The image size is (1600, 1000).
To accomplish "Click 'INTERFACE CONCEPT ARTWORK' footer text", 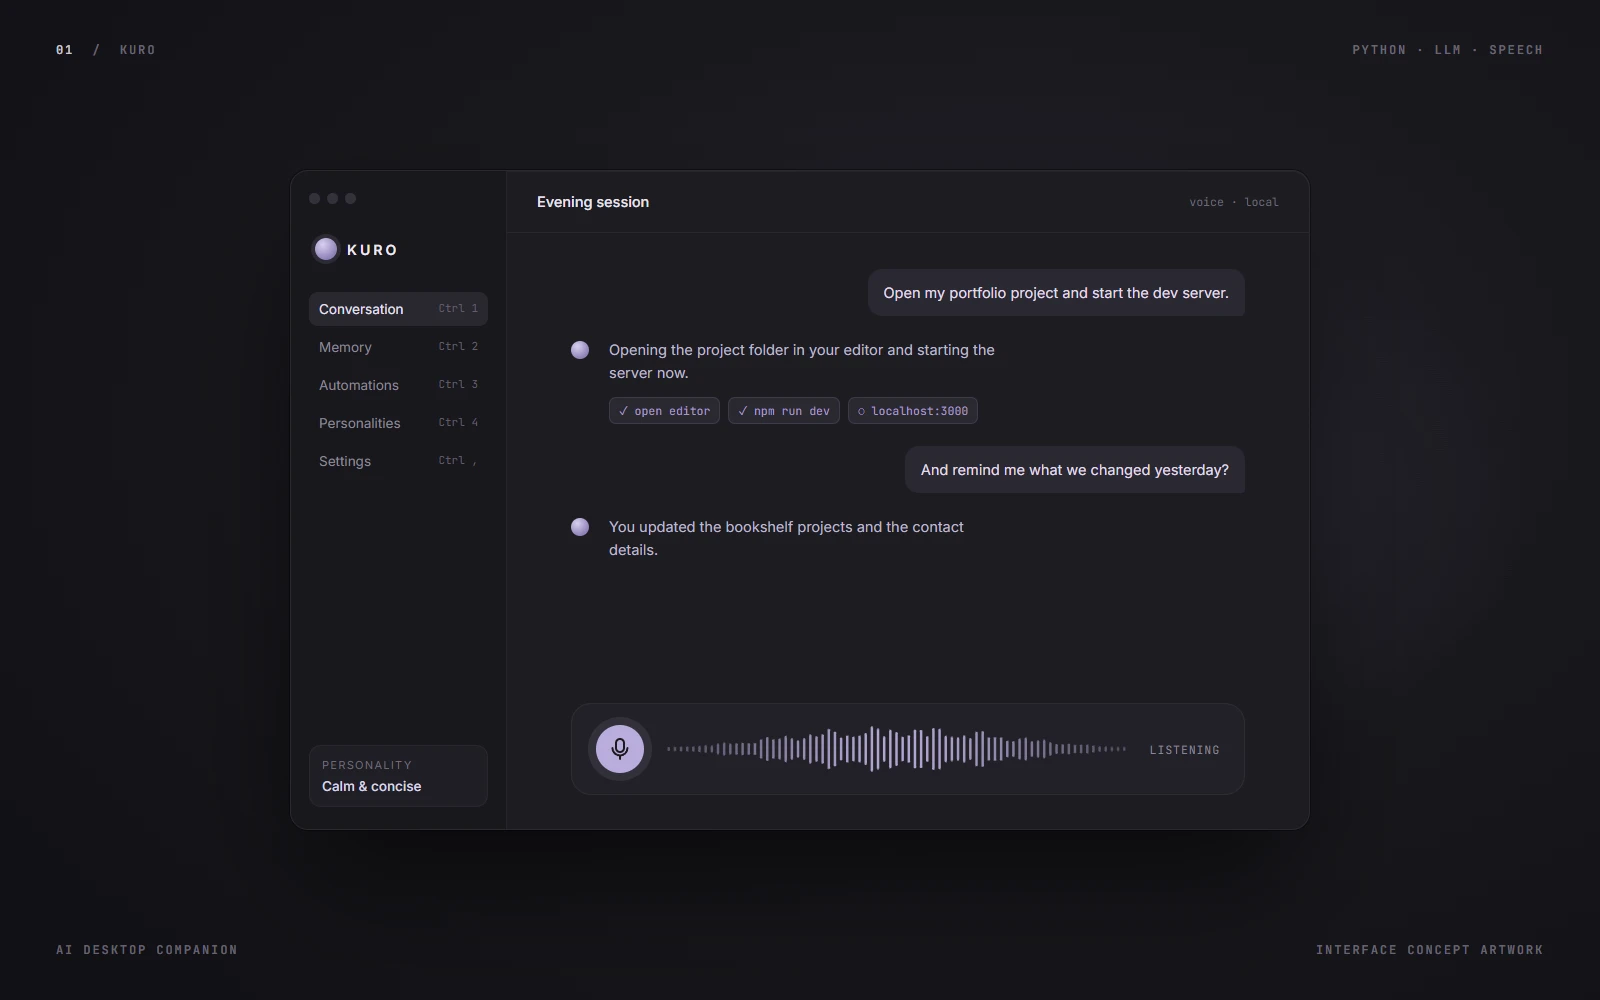I will [x=1429, y=950].
